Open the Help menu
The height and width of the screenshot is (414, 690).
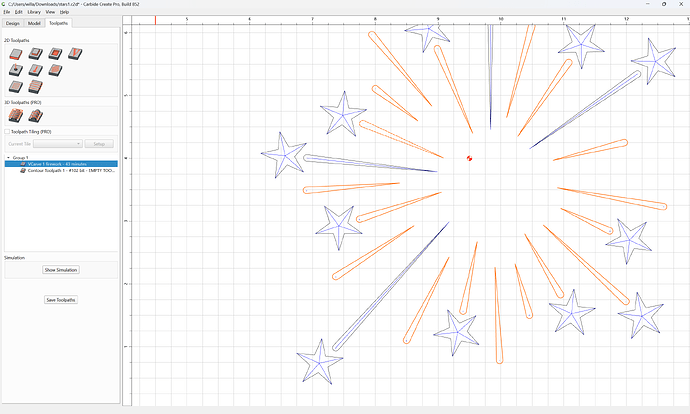64,12
